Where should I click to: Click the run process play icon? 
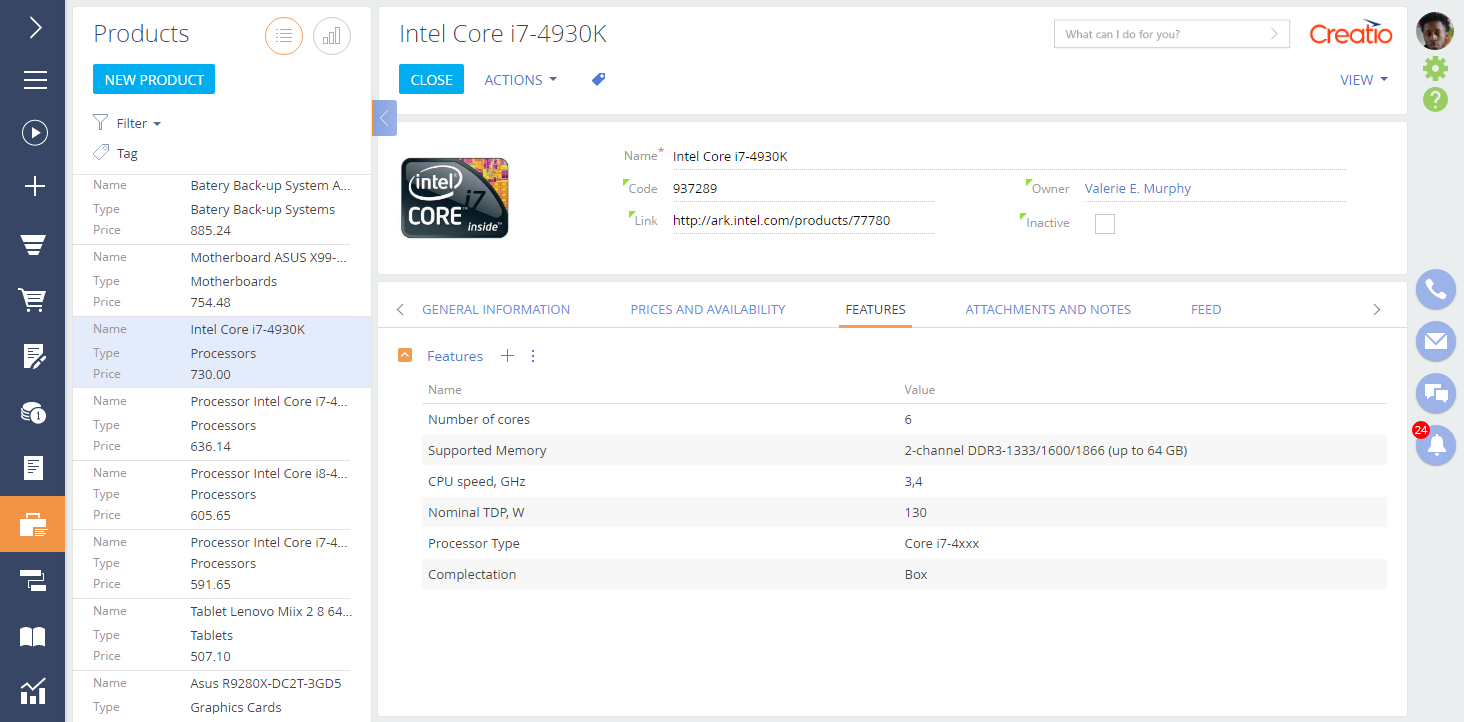pyautogui.click(x=35, y=133)
